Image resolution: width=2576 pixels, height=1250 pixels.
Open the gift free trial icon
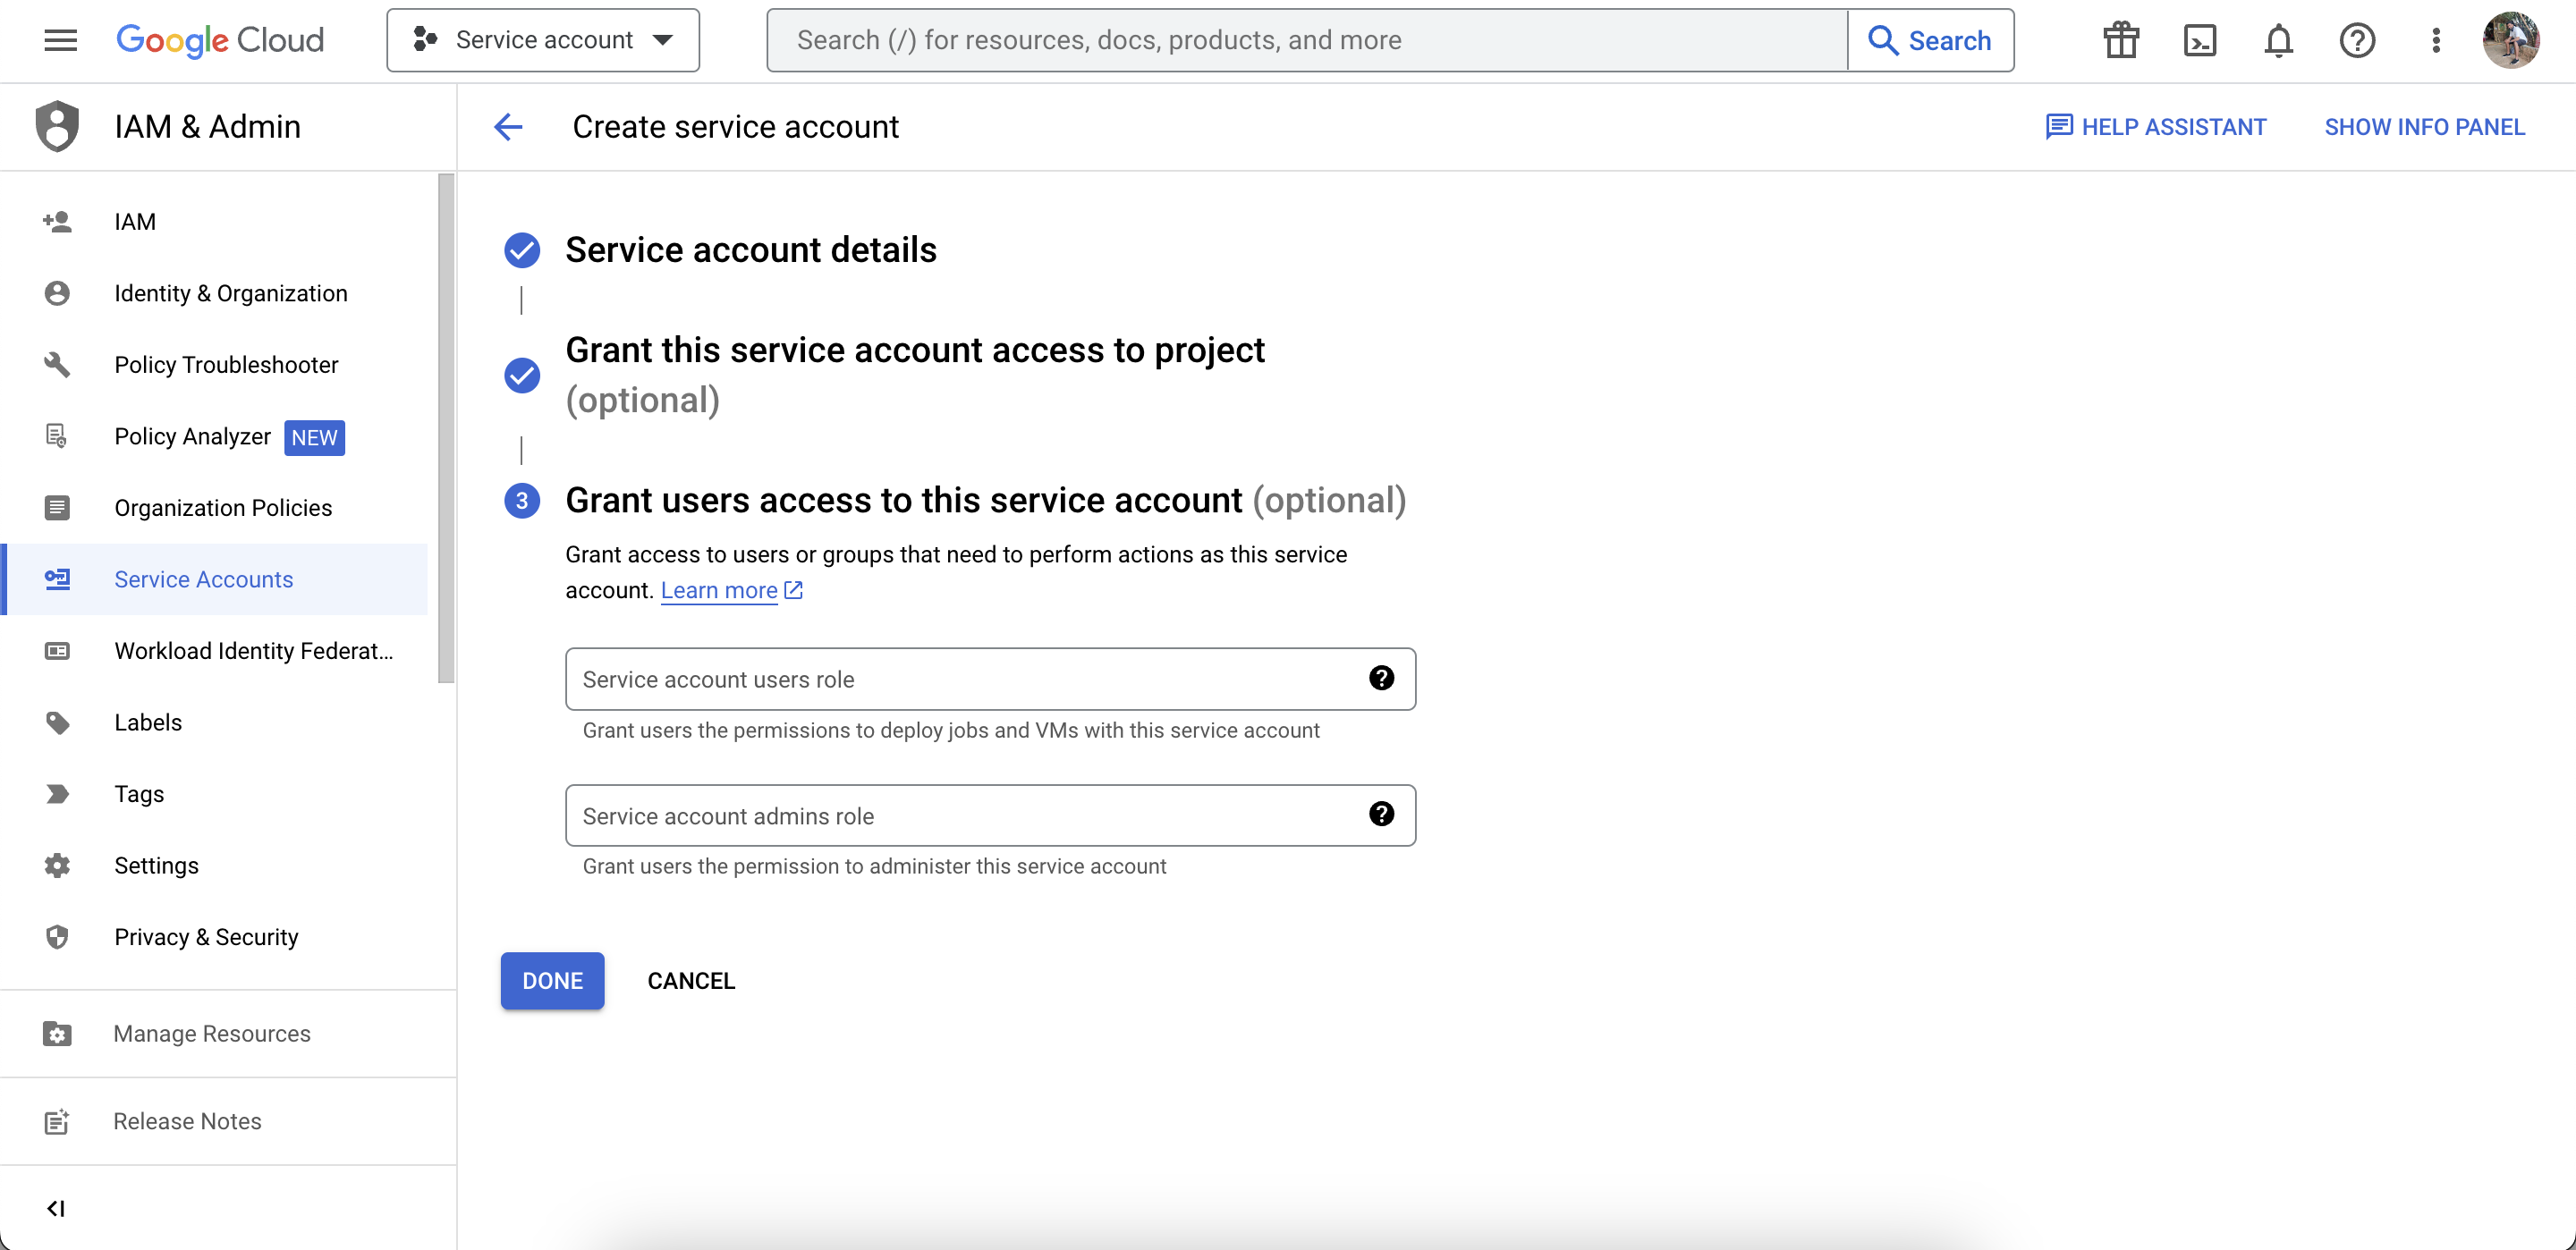click(x=2120, y=40)
